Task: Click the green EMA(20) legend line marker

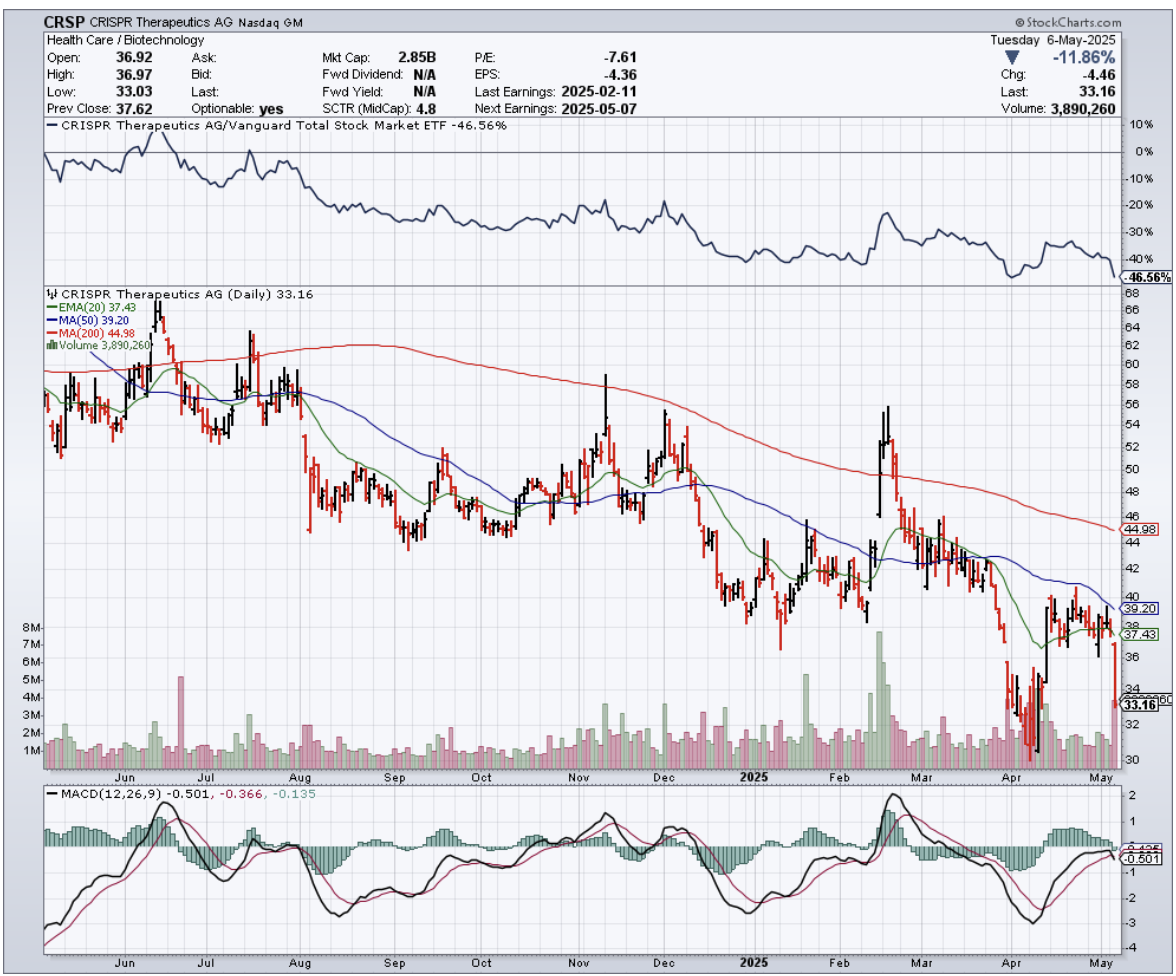Action: click(x=49, y=307)
